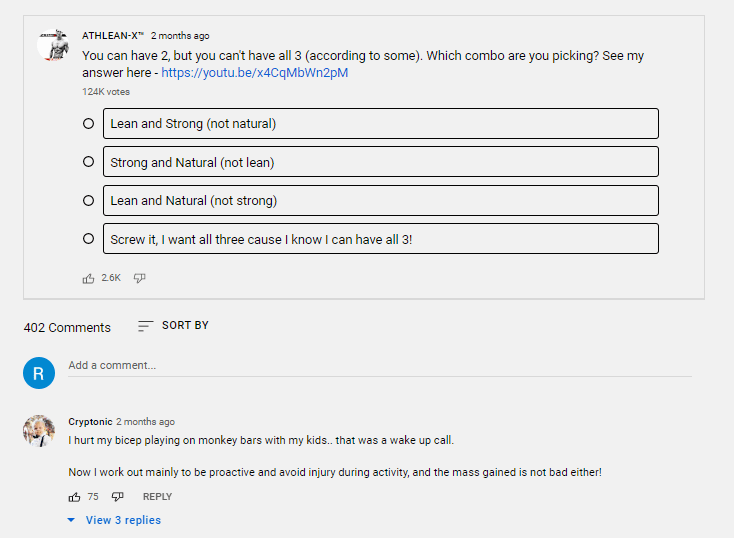Select the Lean and Strong radio button
This screenshot has height=538, width=734.
click(x=89, y=124)
